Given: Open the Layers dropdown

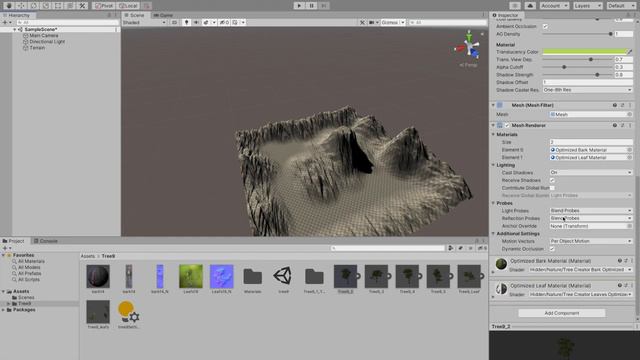Looking at the screenshot, I should pos(587,6).
